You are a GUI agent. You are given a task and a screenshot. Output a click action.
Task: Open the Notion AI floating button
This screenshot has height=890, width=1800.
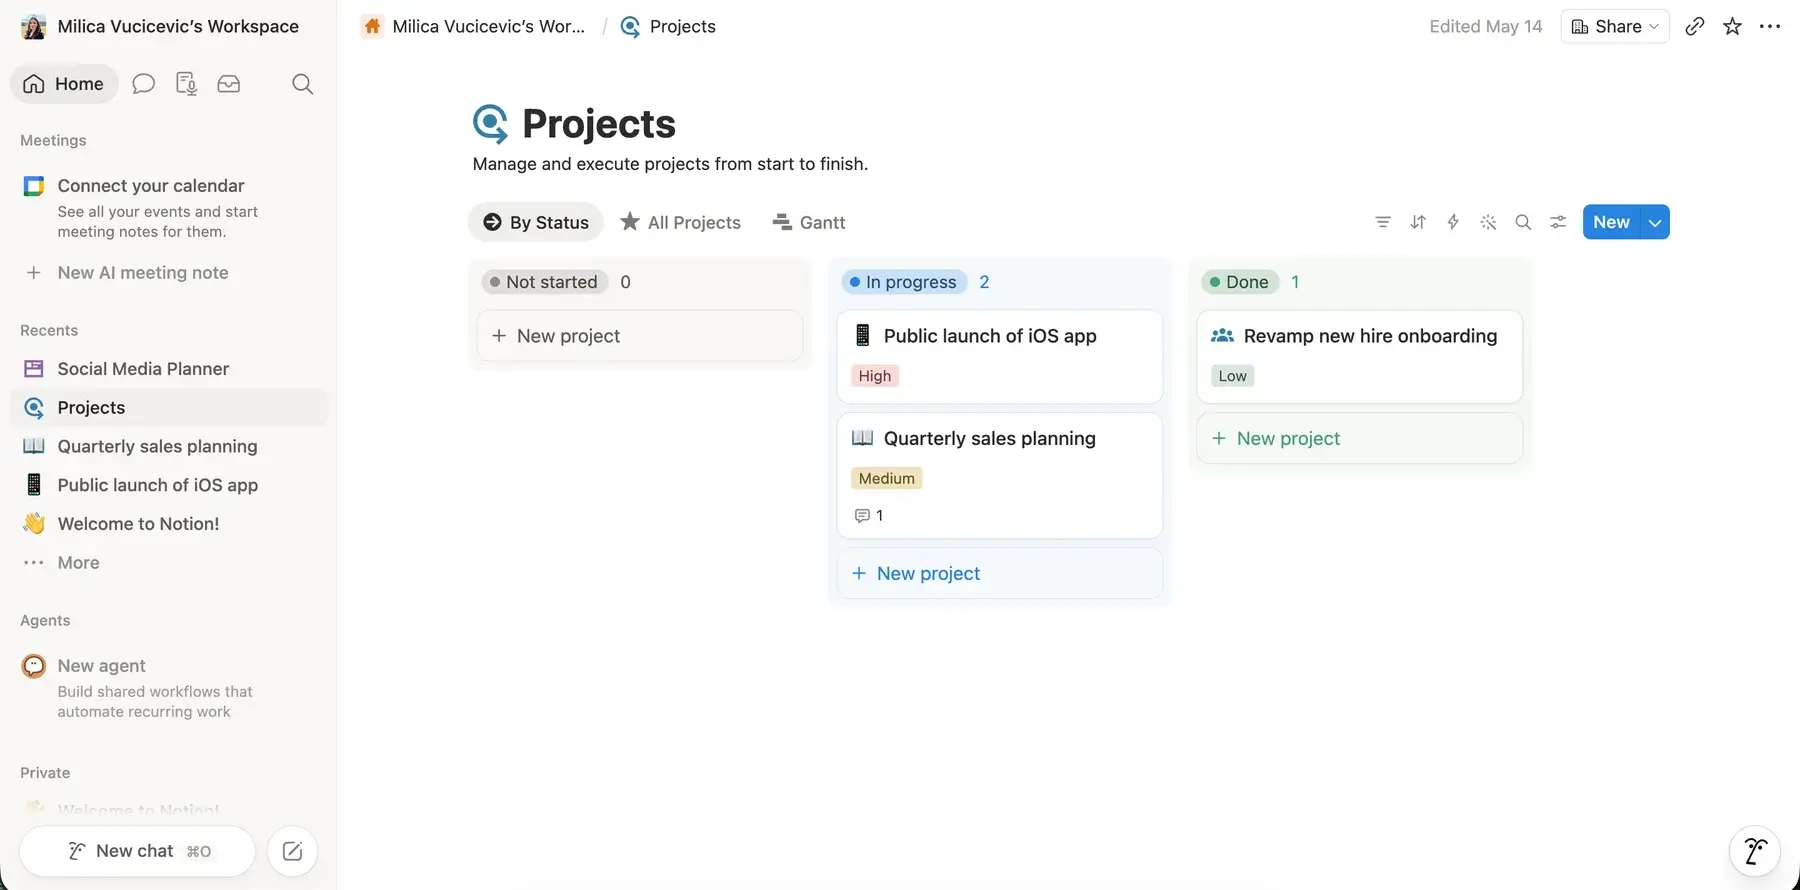pos(1754,851)
